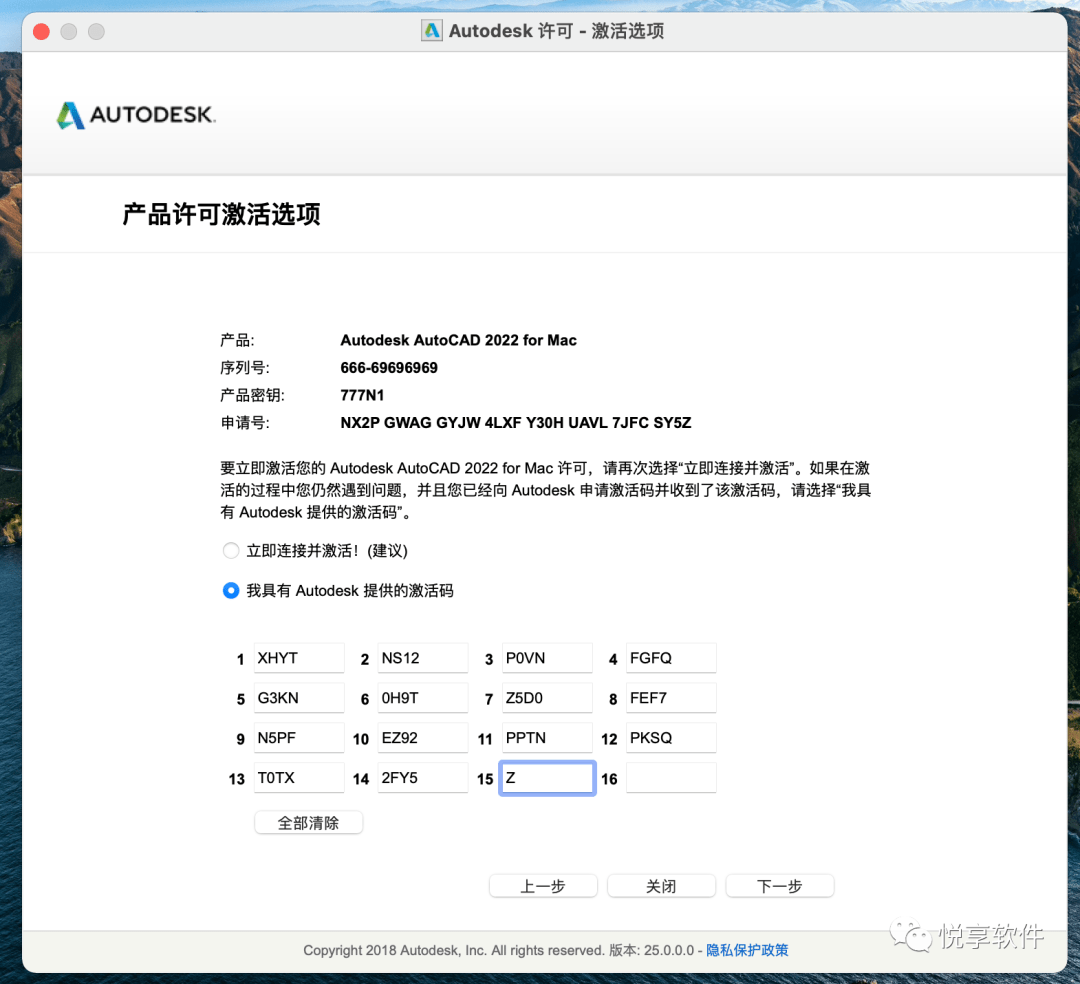Viewport: 1080px width, 984px height.
Task: Open the 隐私保护政策 privacy policy link
Action: [x=747, y=950]
